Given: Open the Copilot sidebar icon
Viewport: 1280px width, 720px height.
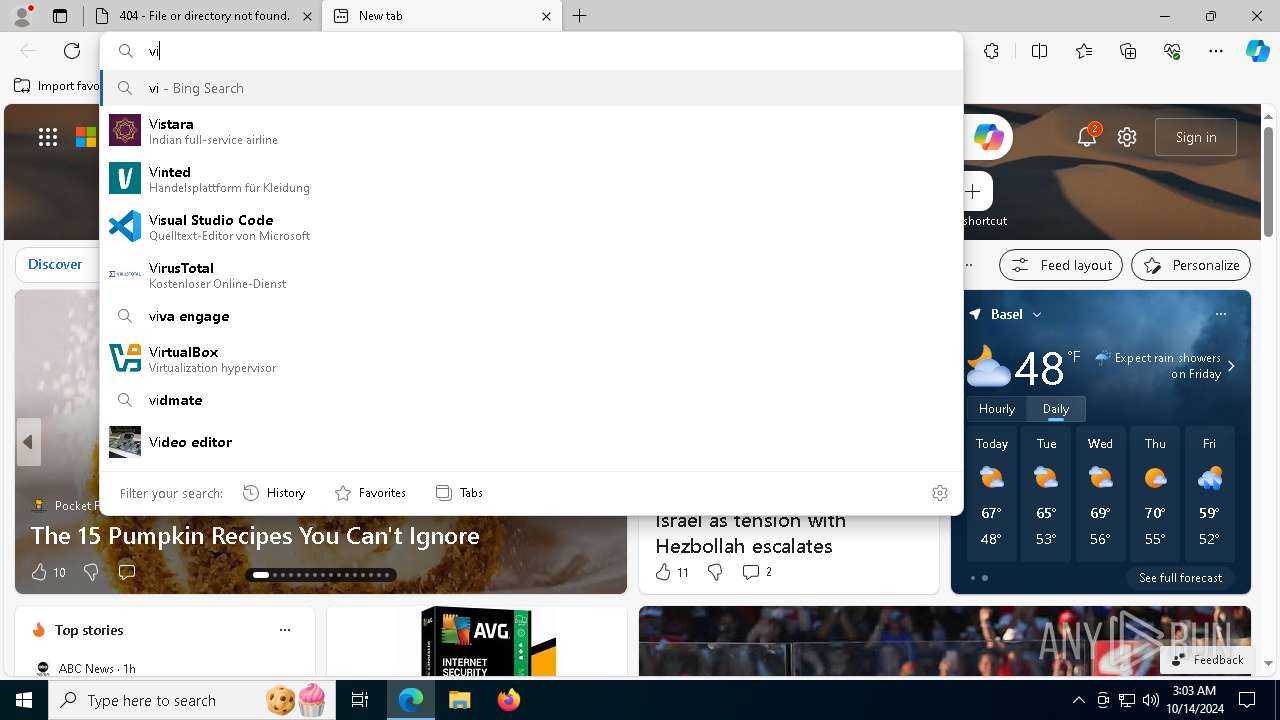Looking at the screenshot, I should [x=1257, y=51].
